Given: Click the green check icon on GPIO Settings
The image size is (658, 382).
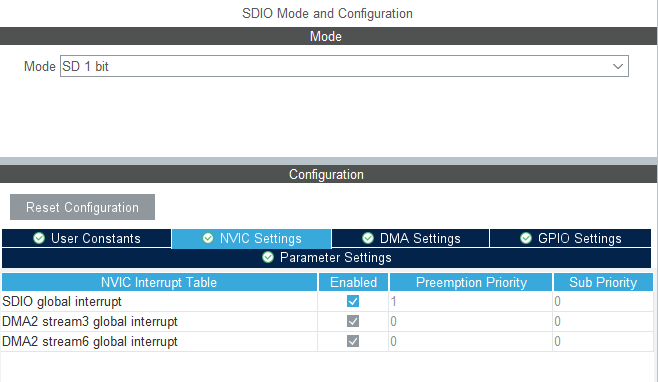Looking at the screenshot, I should (x=526, y=238).
